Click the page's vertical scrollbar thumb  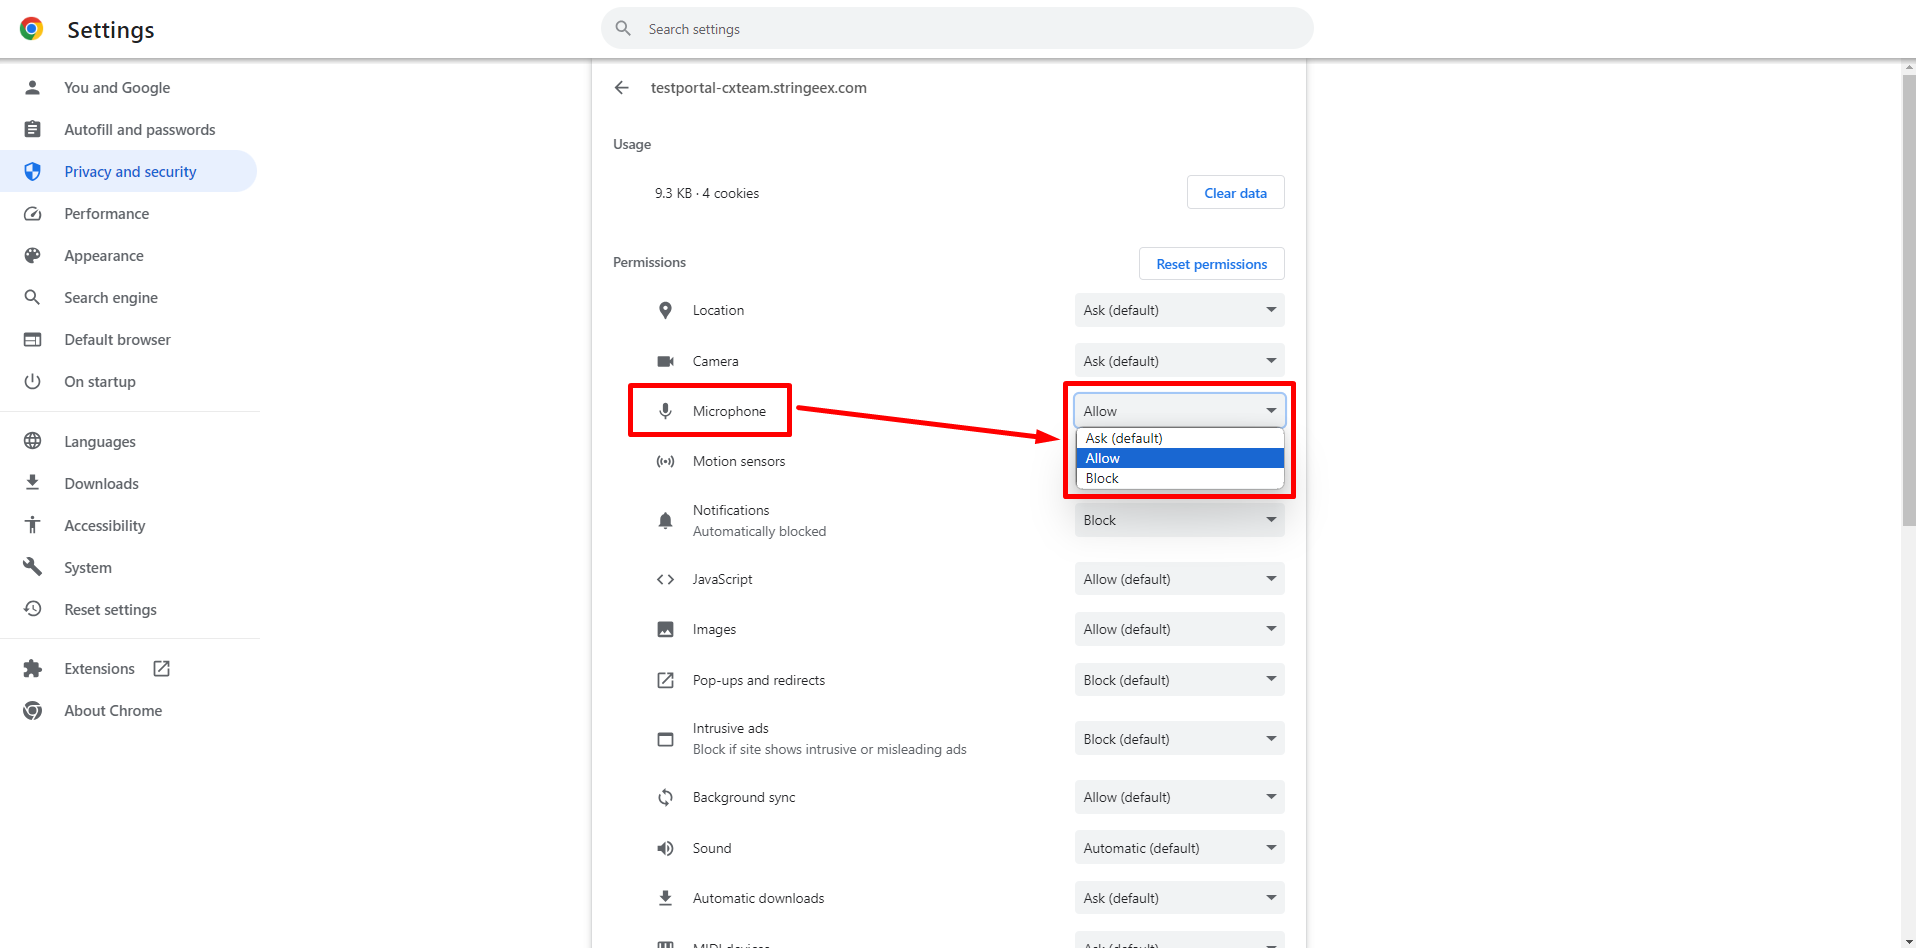coord(1908,300)
